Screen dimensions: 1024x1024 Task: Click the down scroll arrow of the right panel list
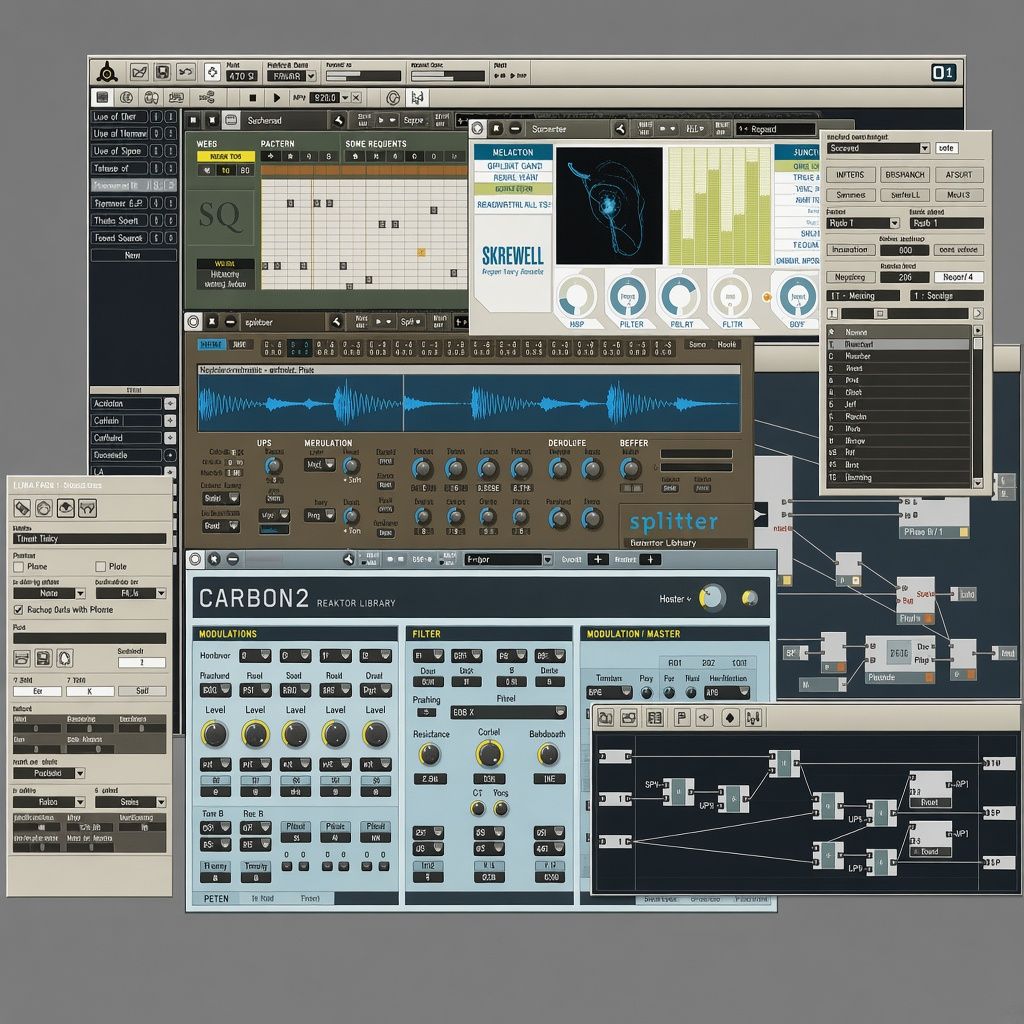coord(978,483)
